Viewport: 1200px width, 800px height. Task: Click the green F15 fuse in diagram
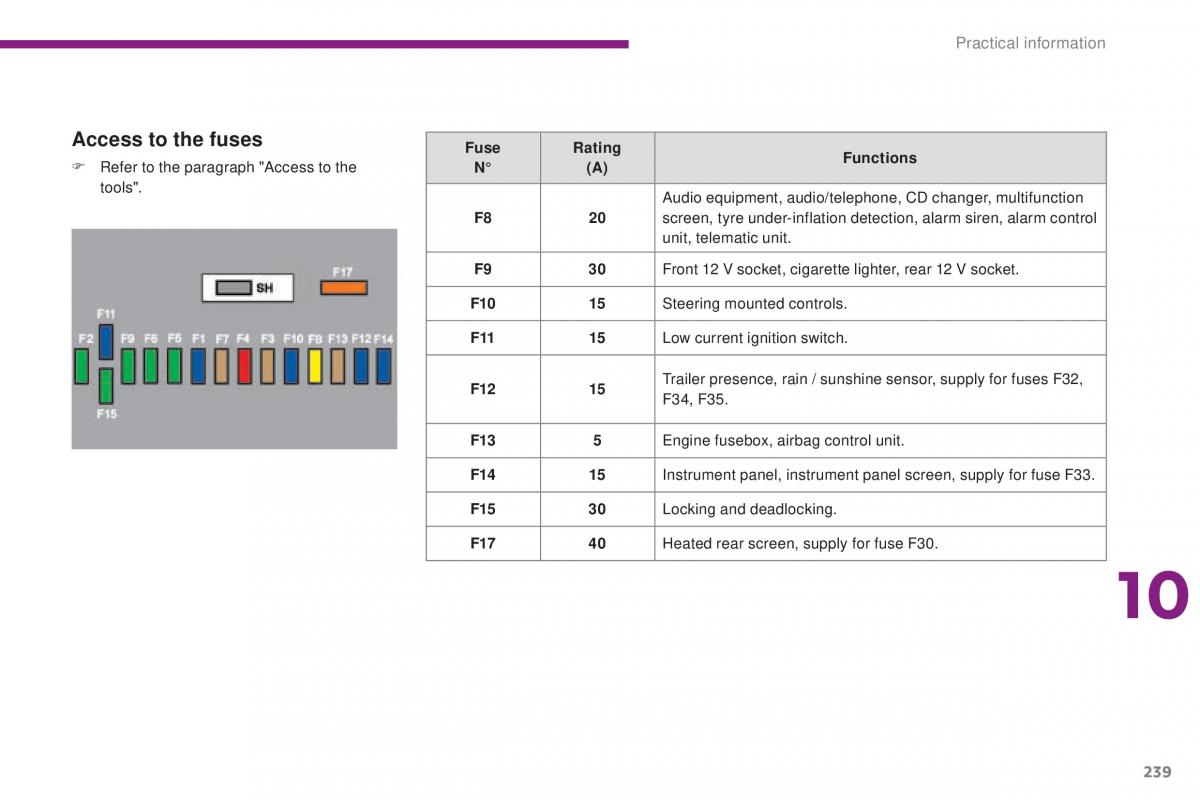(106, 385)
